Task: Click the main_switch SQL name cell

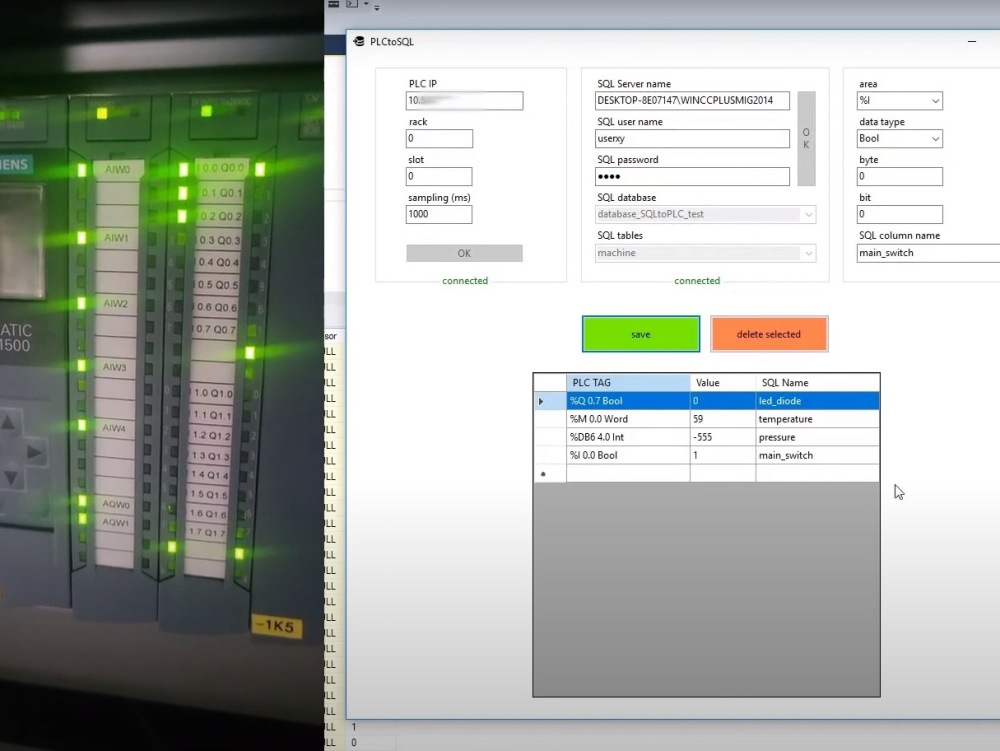Action: [818, 455]
